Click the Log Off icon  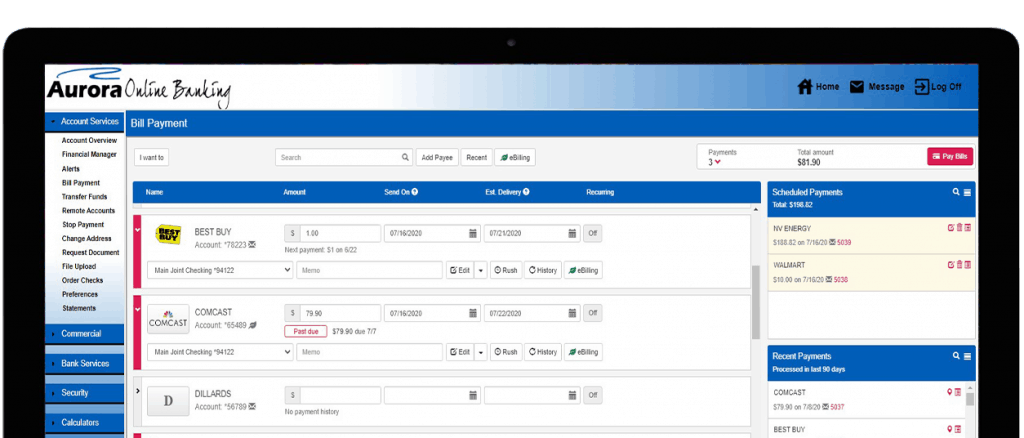coord(921,87)
